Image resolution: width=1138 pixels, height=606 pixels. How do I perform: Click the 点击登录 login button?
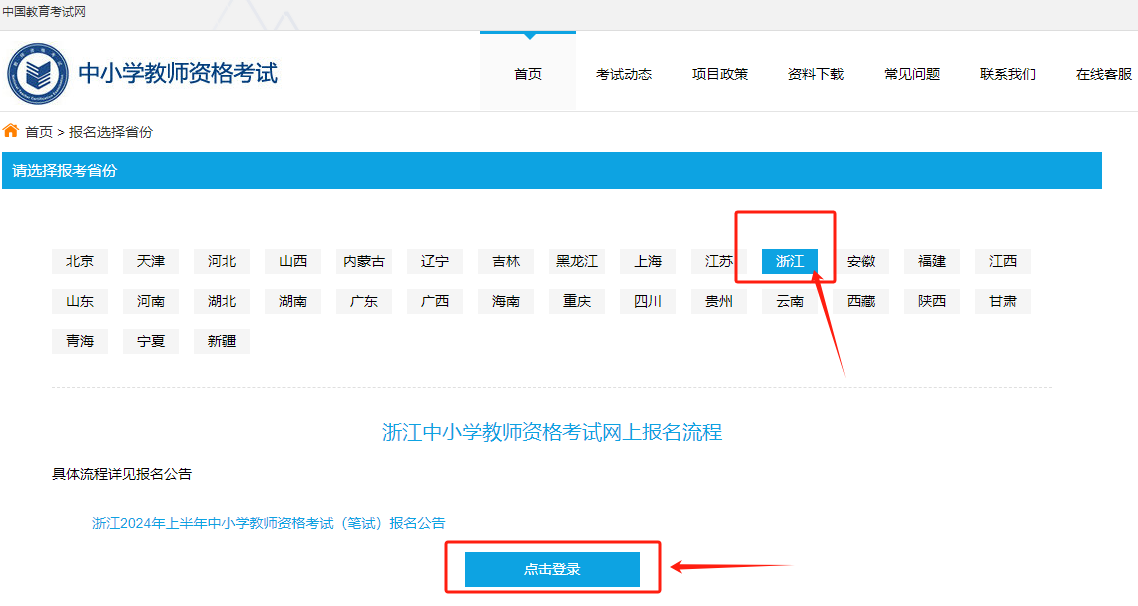click(551, 569)
